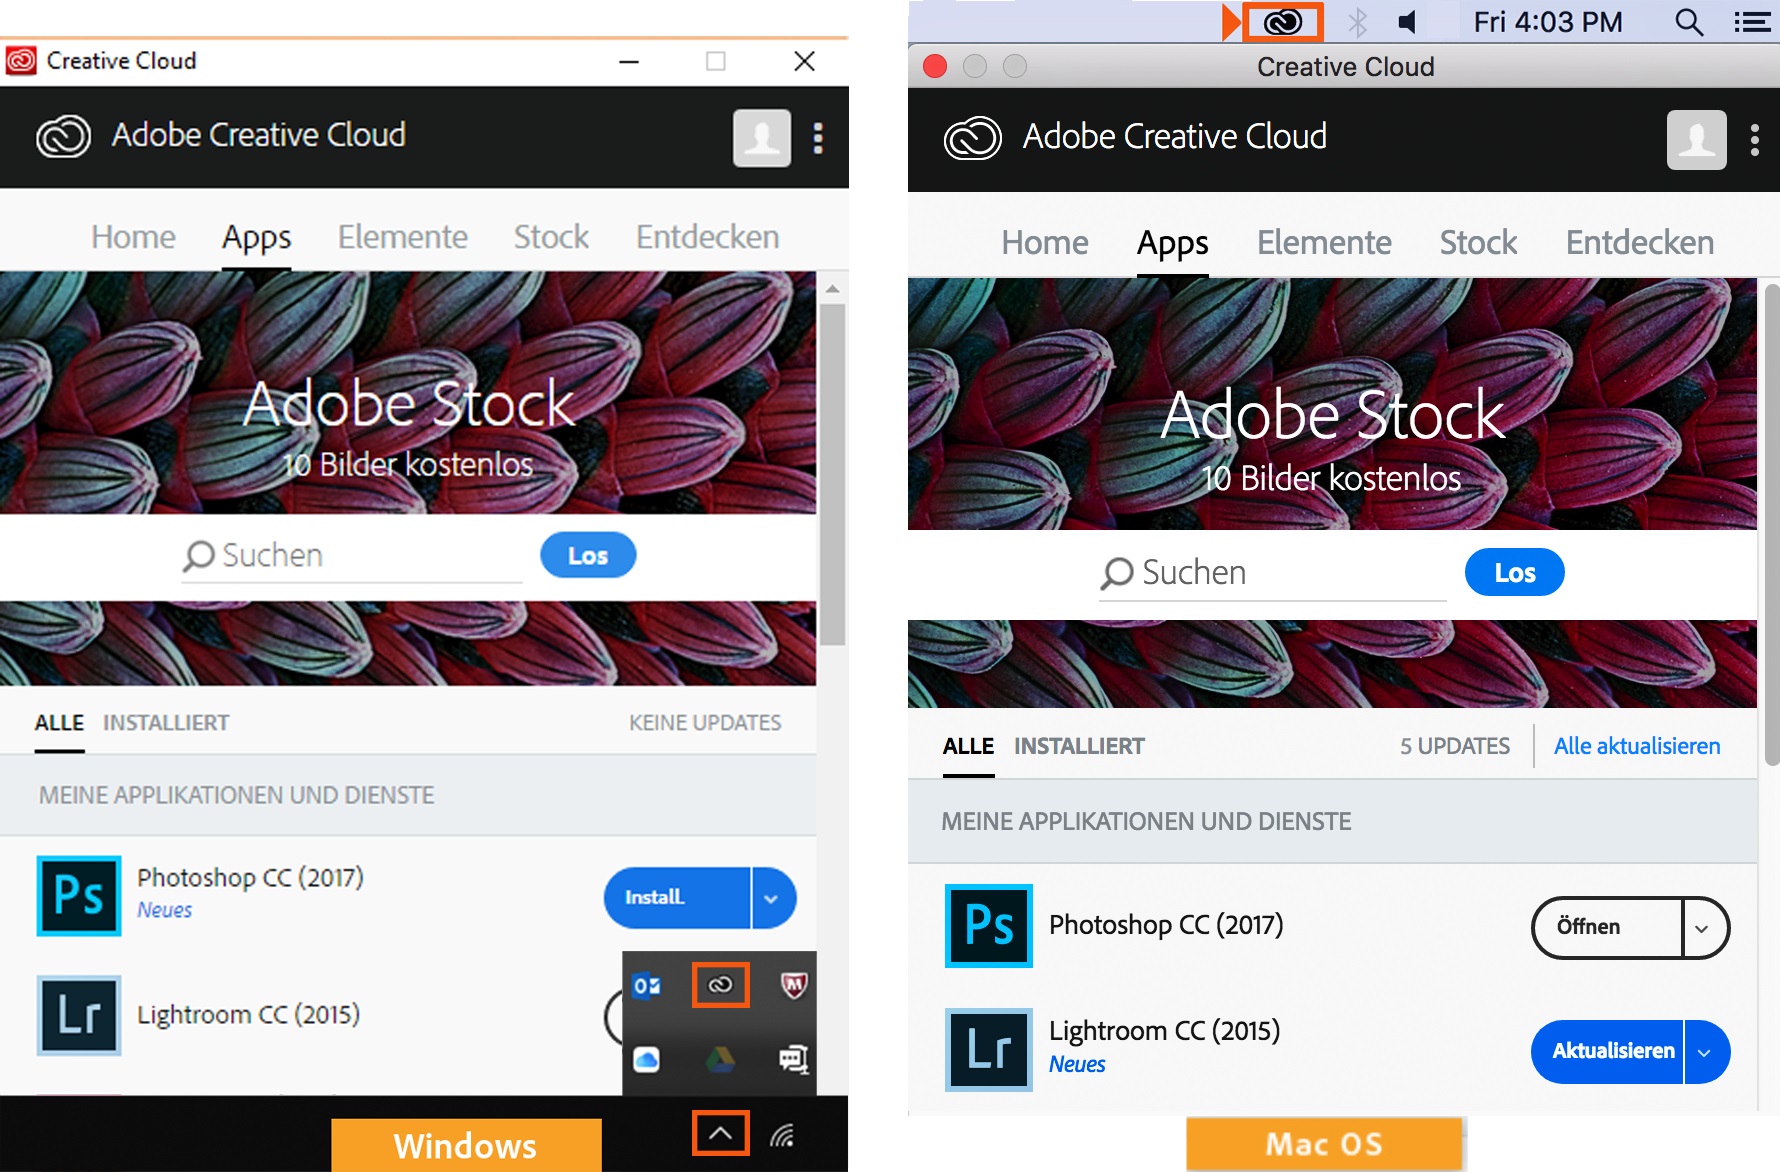This screenshot has height=1172, width=1780.
Task: Click the Alle aktualisieren link
Action: pos(1636,746)
